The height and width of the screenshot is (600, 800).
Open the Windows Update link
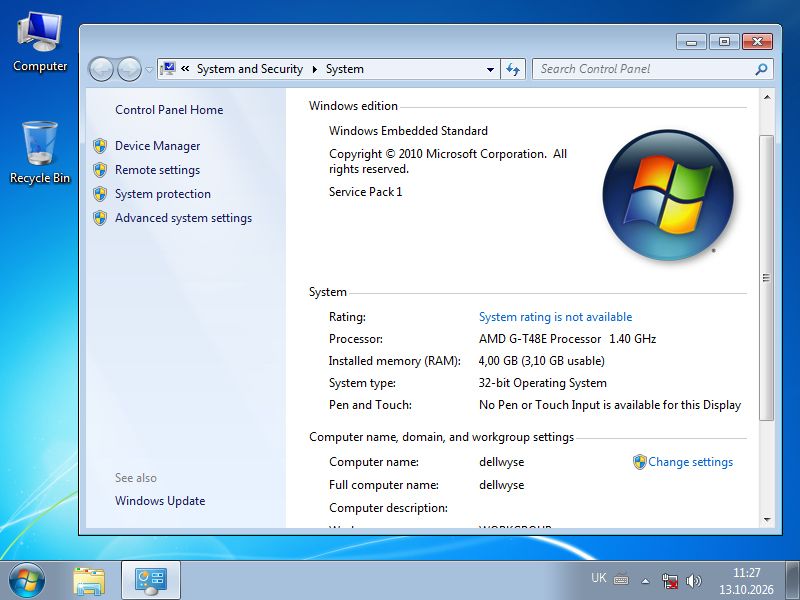click(x=160, y=501)
